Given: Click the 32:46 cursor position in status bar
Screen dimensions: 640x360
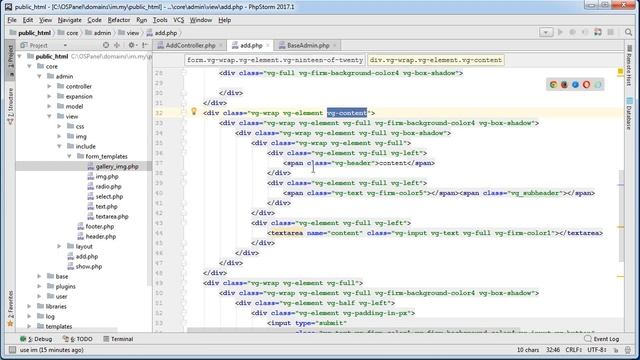Looking at the screenshot, I should [x=553, y=350].
